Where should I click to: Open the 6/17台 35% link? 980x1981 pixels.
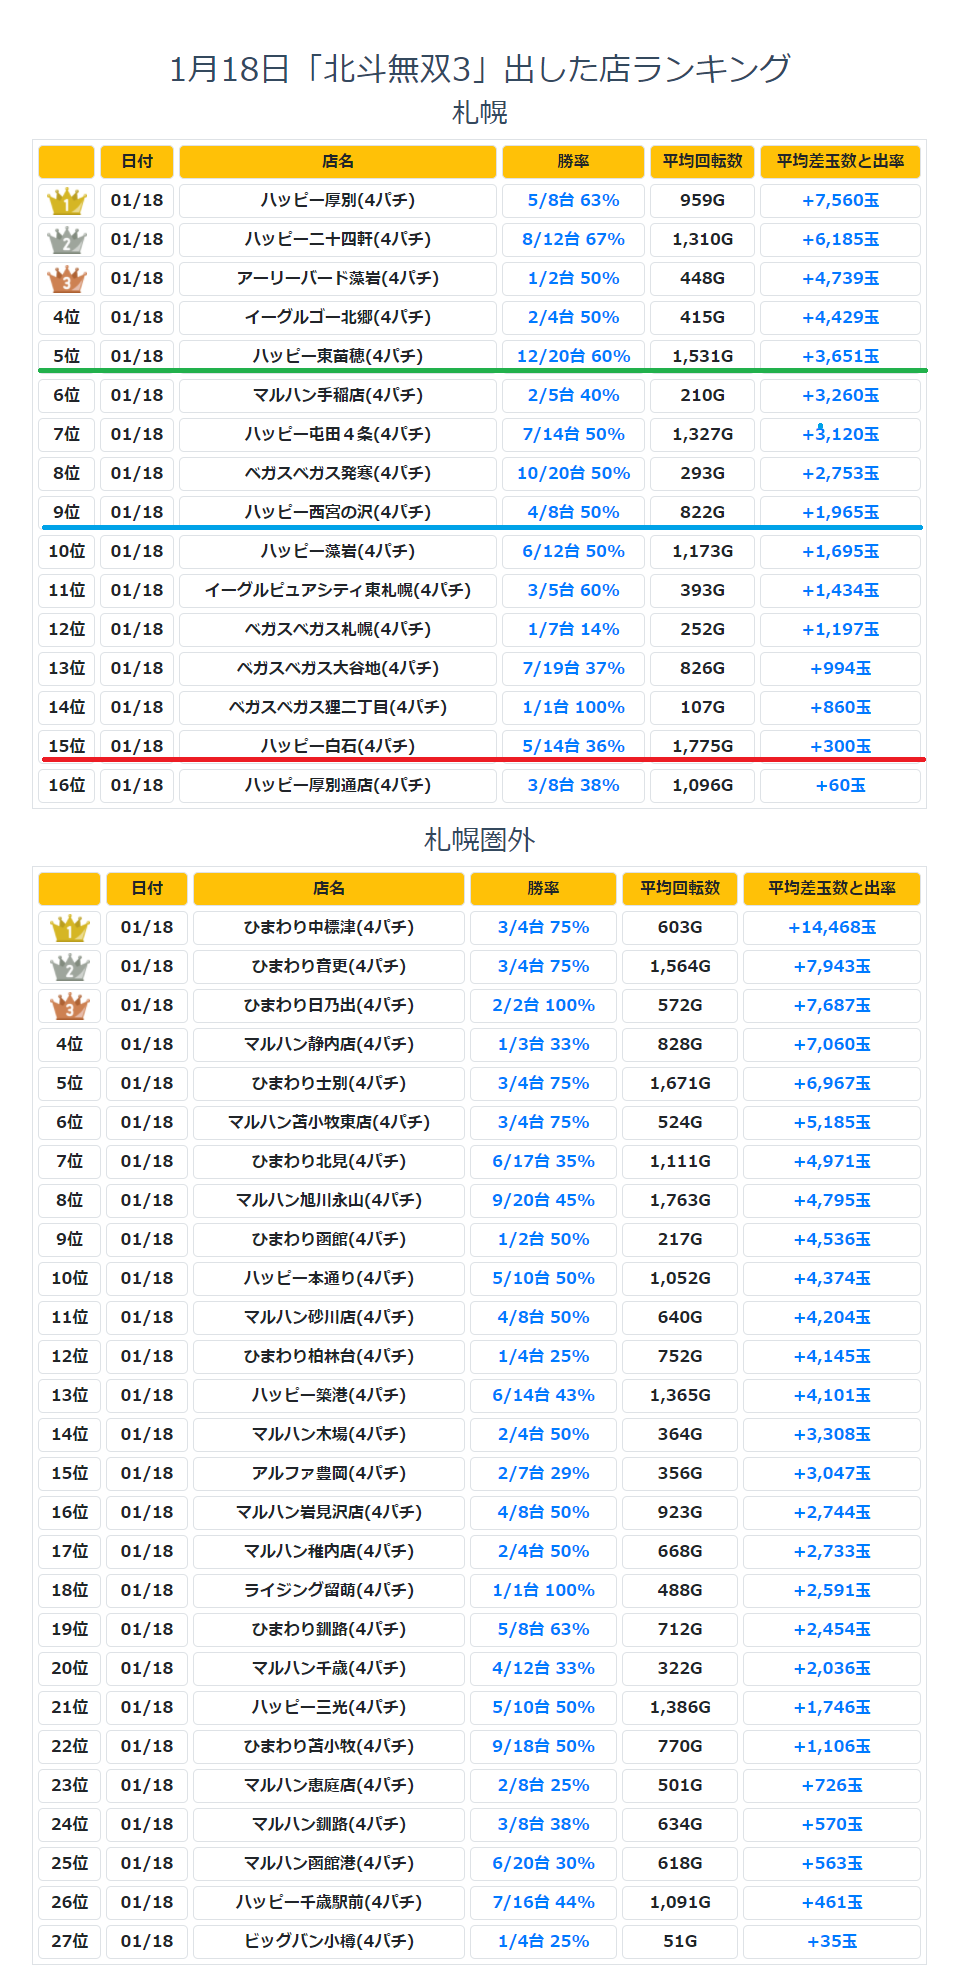pos(543,1161)
